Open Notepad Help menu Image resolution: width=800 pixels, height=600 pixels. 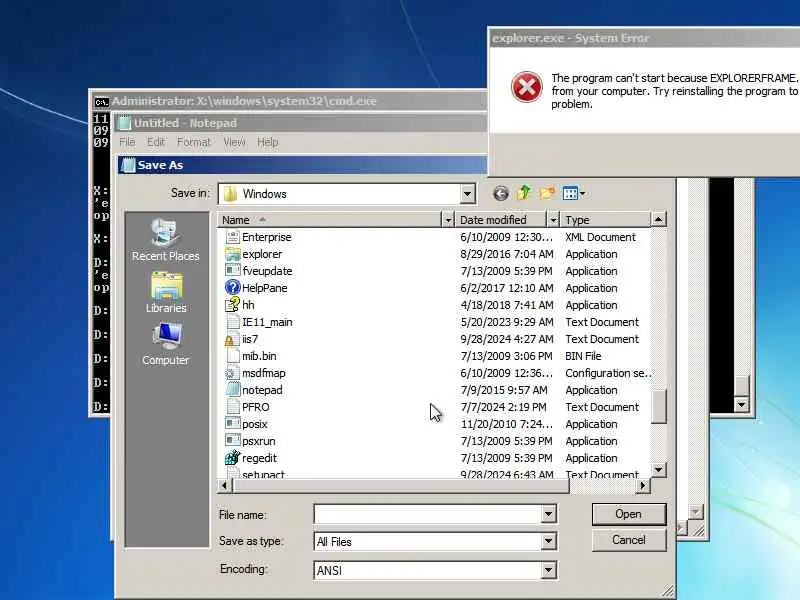[267, 142]
